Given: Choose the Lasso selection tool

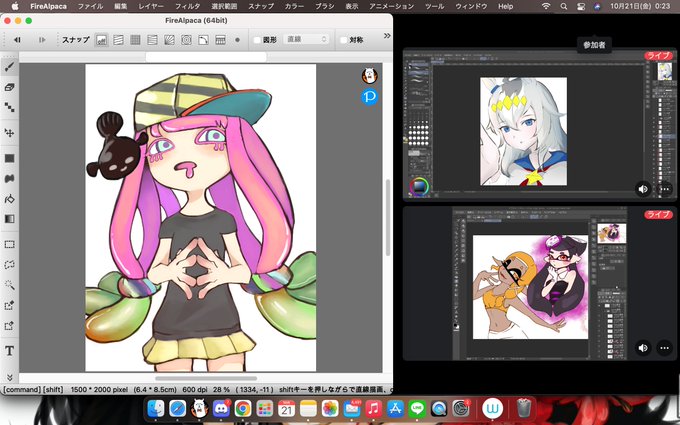Looking at the screenshot, I should [10, 265].
